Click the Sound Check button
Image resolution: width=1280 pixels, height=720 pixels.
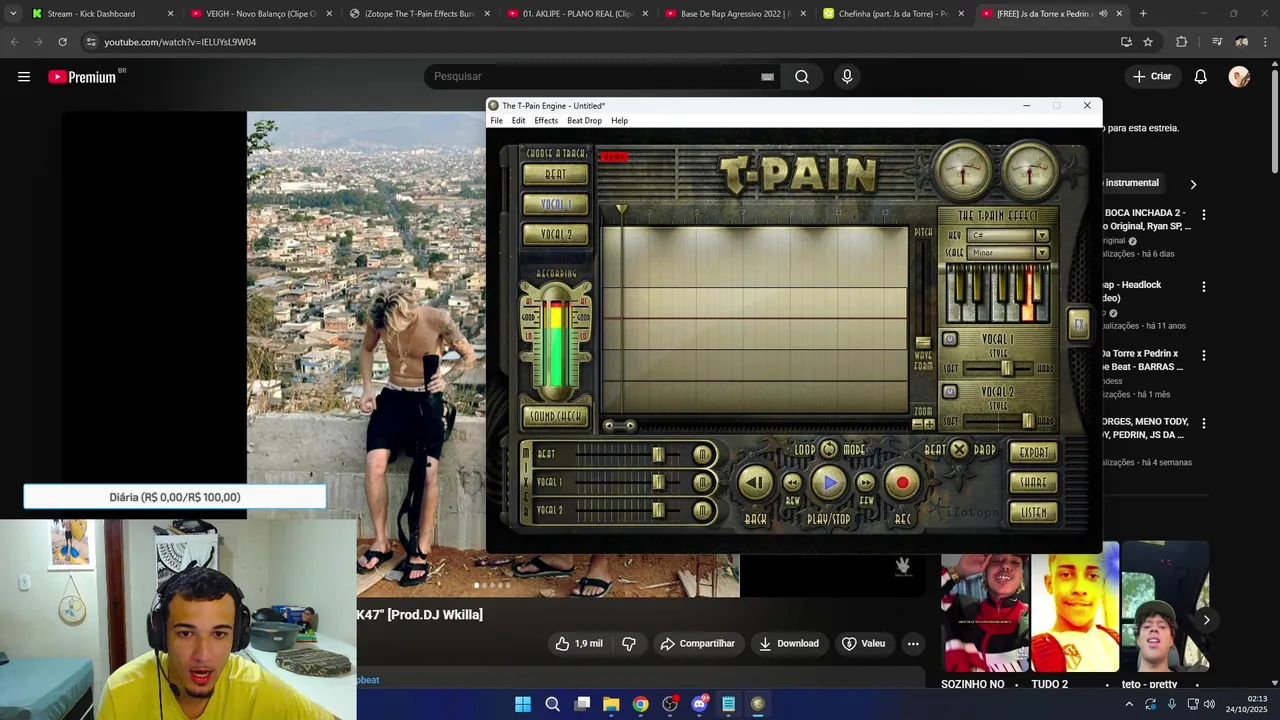556,416
